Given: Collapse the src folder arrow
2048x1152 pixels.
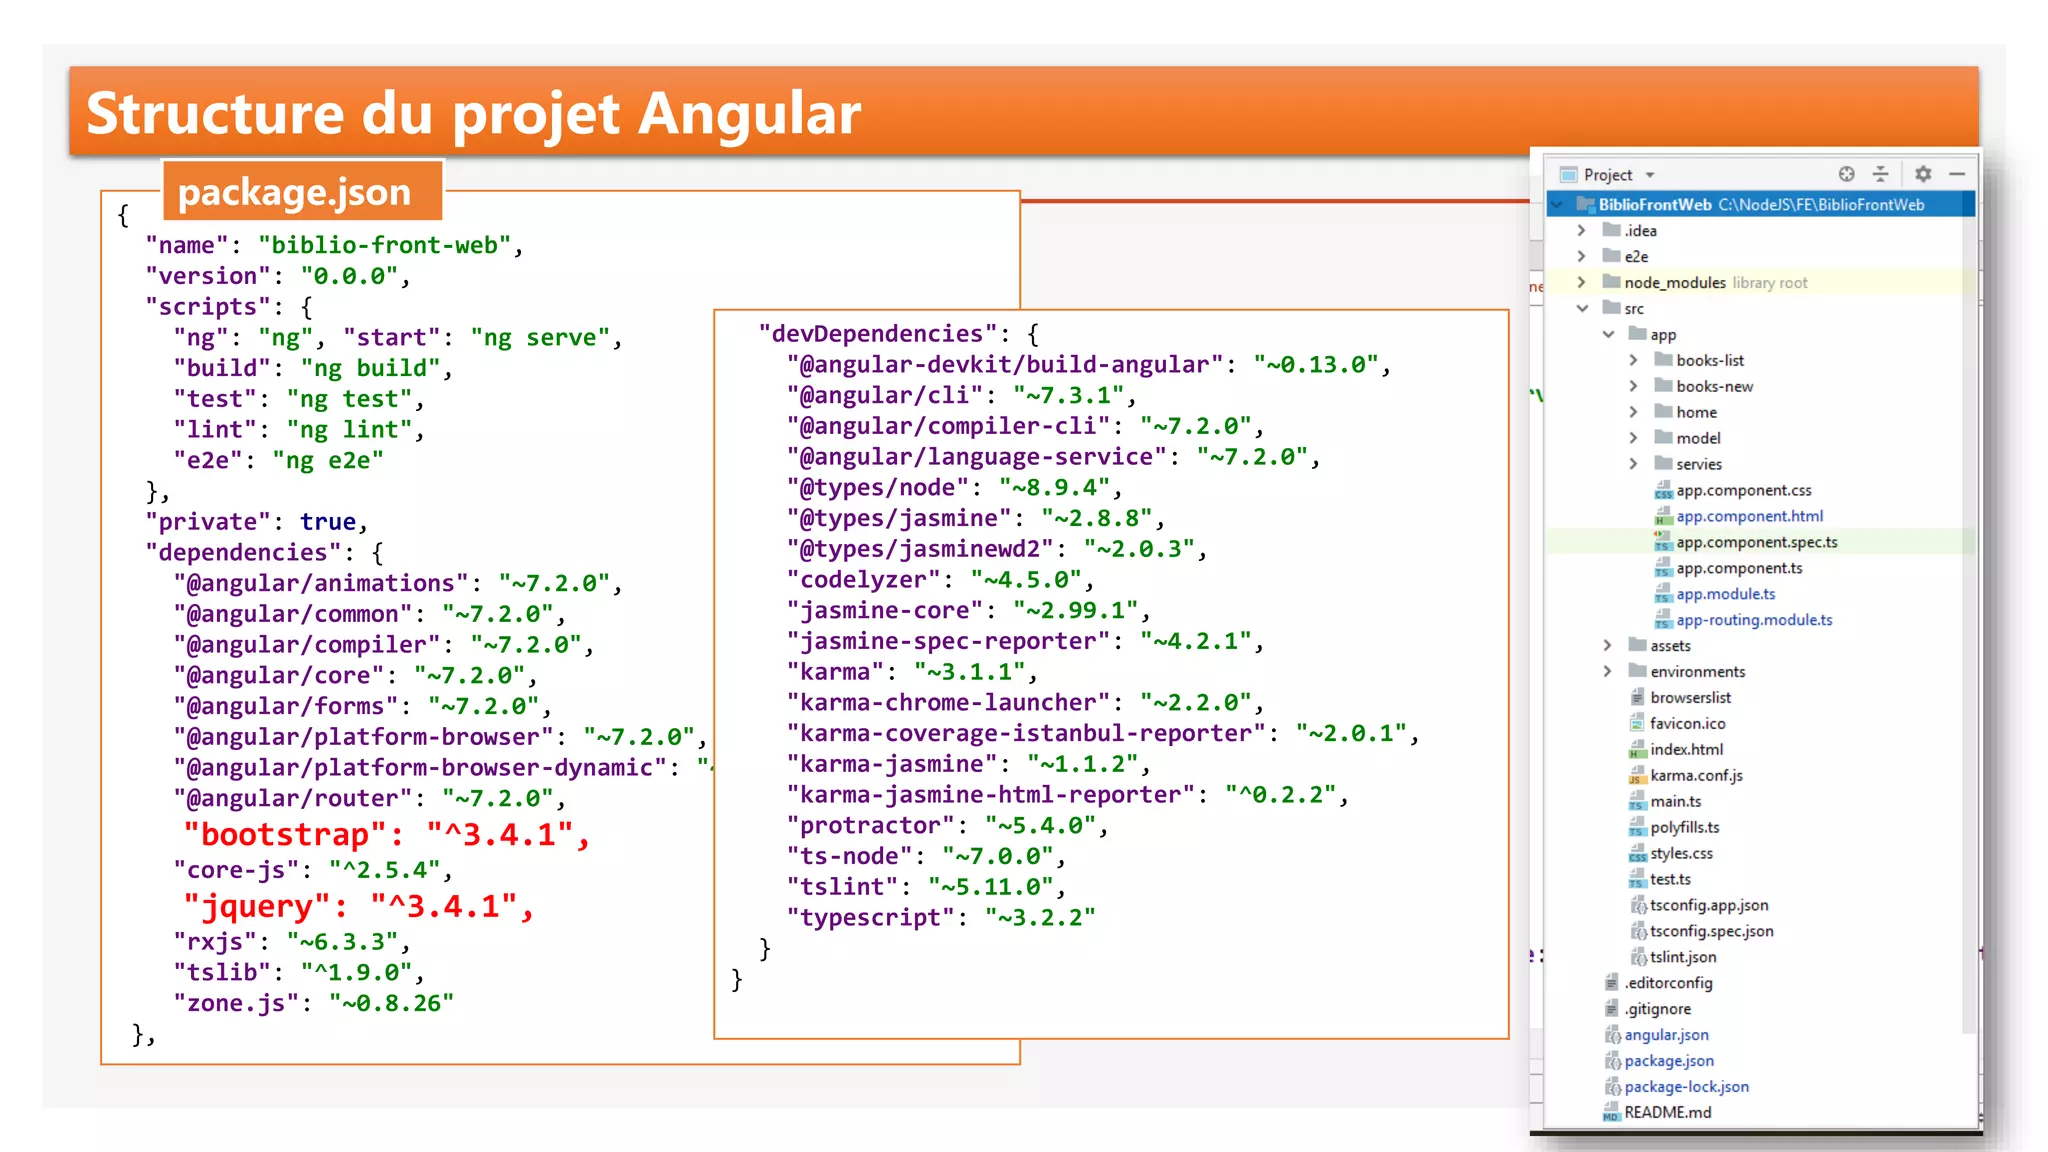Looking at the screenshot, I should click(x=1582, y=309).
